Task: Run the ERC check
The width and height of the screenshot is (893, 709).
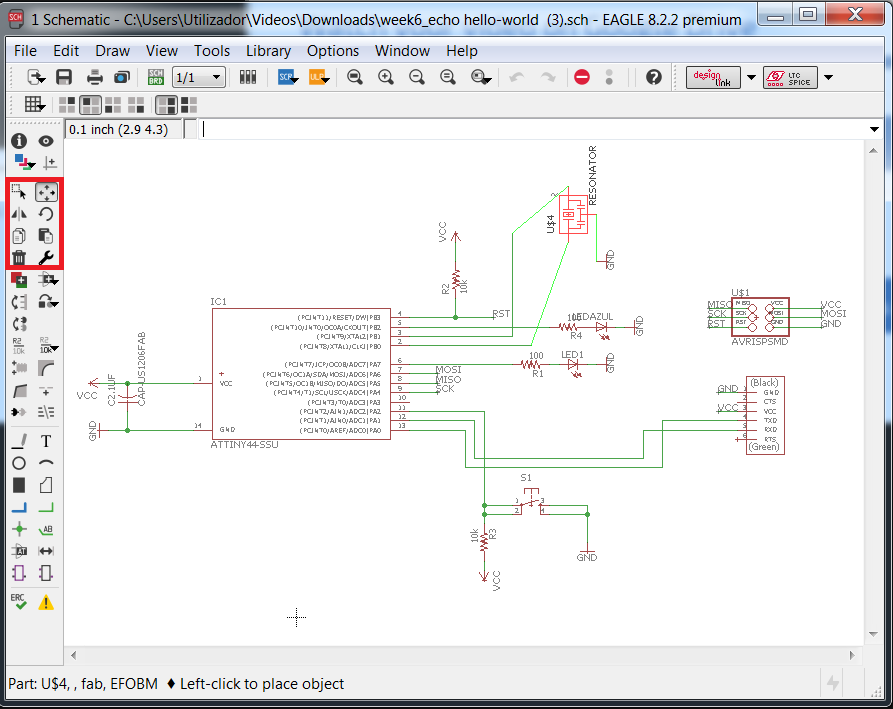Action: point(19,602)
